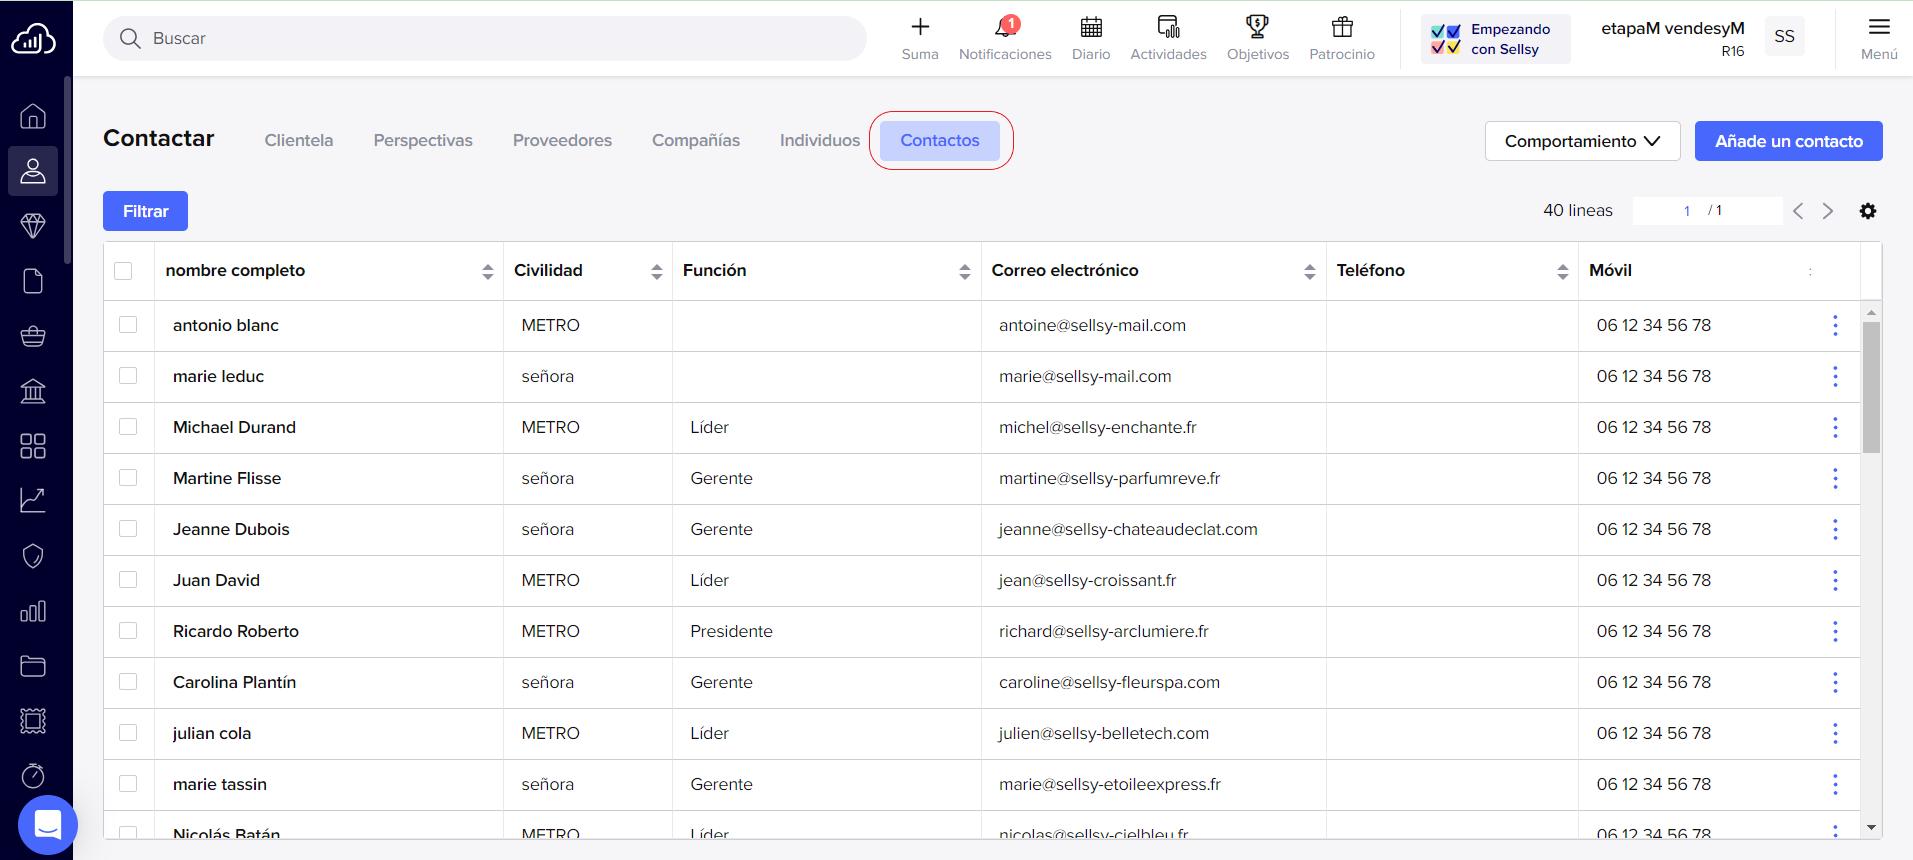Open row menu for marie tassin
1913x860 pixels.
[1835, 784]
